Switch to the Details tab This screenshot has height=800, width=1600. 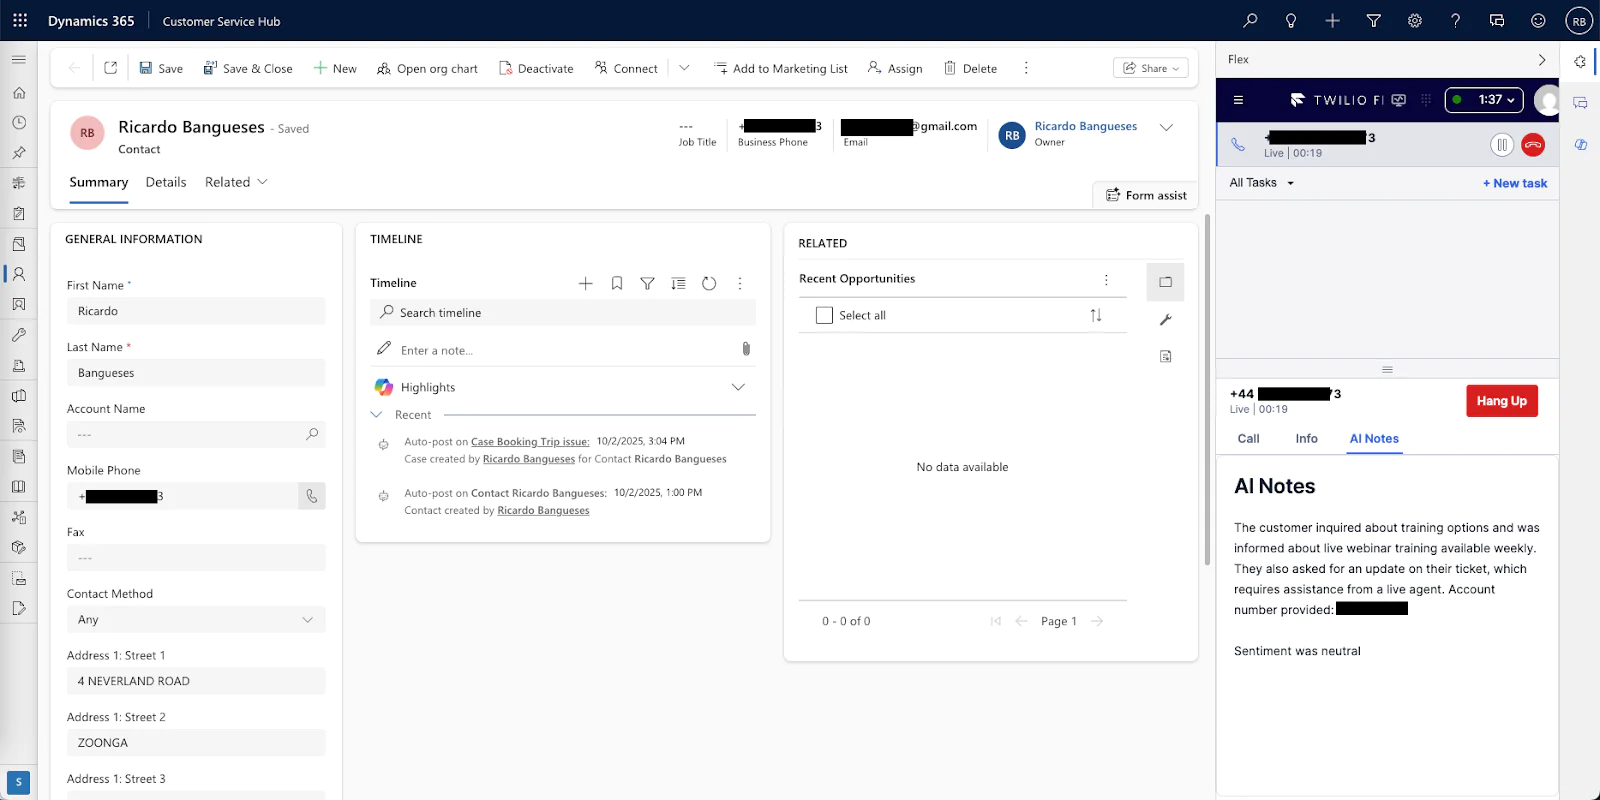166,182
